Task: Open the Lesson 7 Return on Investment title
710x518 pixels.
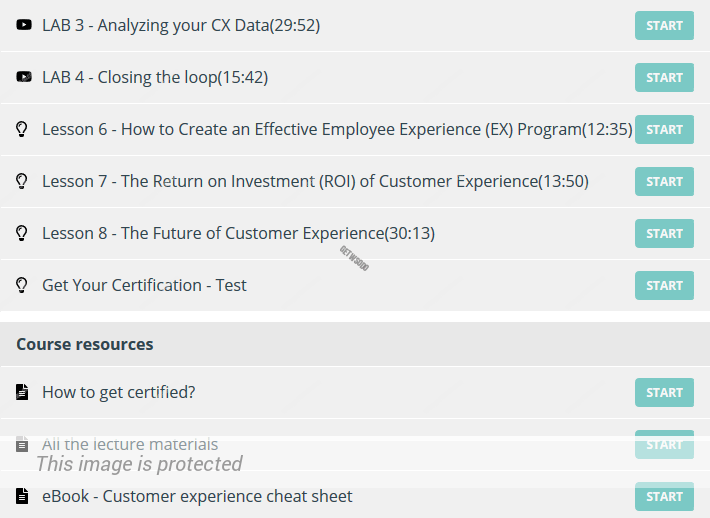Action: pyautogui.click(x=315, y=181)
